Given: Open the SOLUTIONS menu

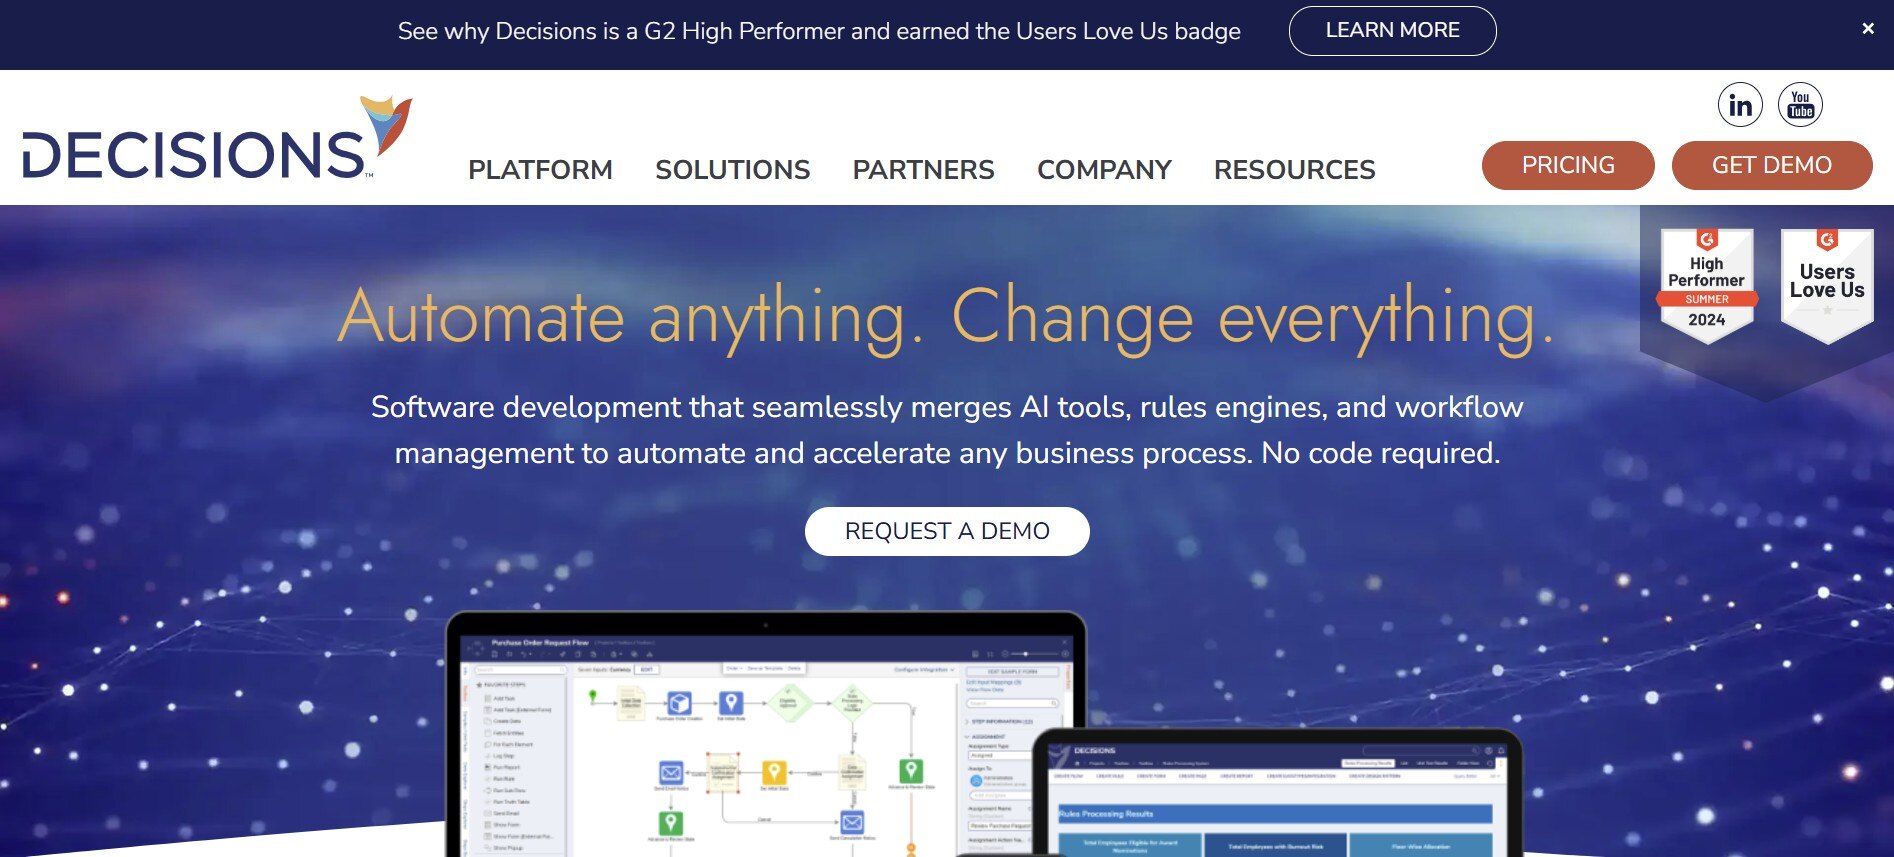Looking at the screenshot, I should (732, 170).
